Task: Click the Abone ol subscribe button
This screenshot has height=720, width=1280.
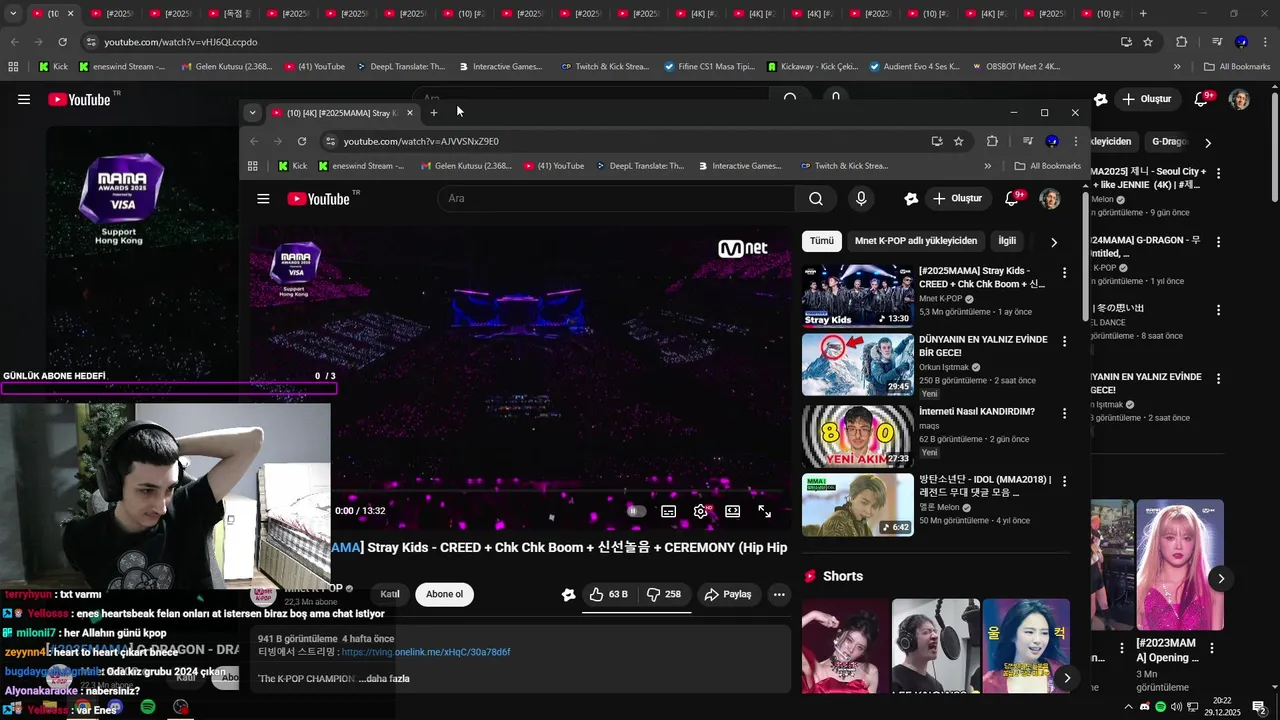Action: [x=444, y=594]
